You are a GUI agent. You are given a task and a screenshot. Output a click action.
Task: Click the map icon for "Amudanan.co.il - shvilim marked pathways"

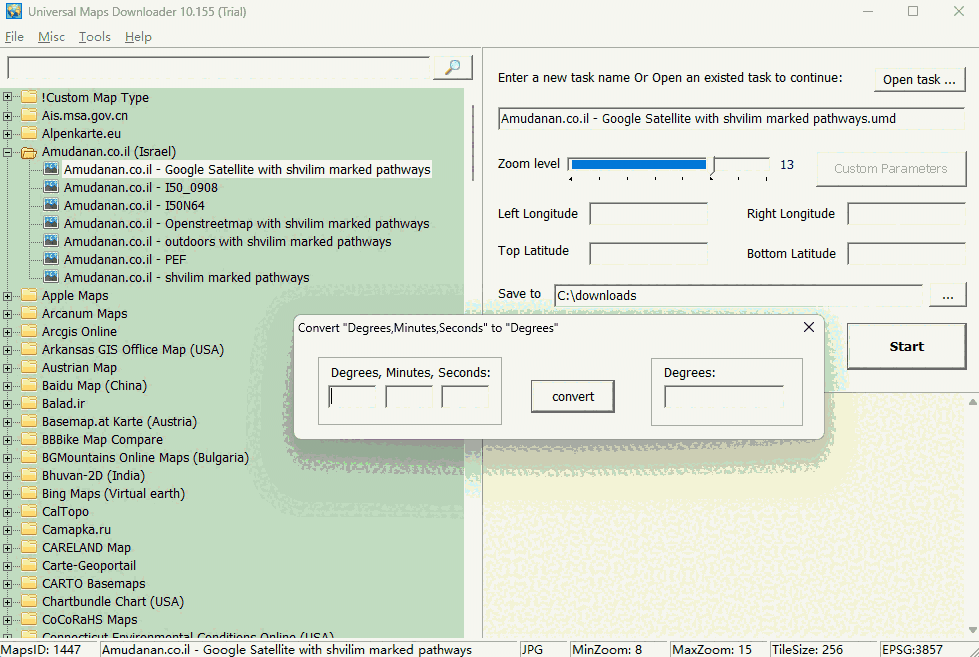pos(50,277)
